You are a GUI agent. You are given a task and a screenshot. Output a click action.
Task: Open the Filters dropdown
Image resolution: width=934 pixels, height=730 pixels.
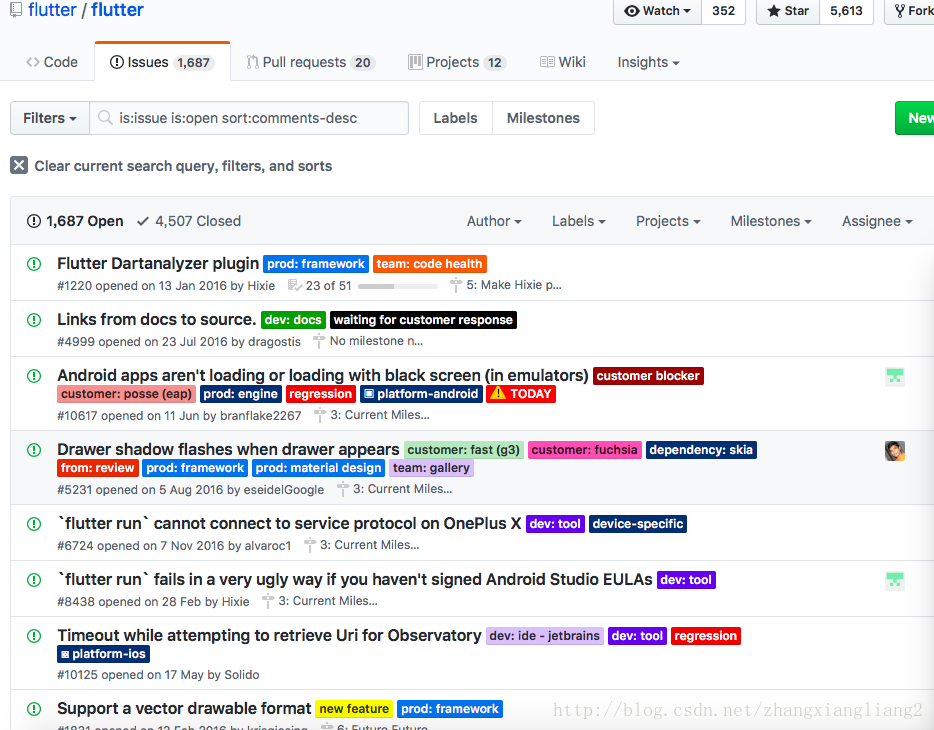[50, 118]
